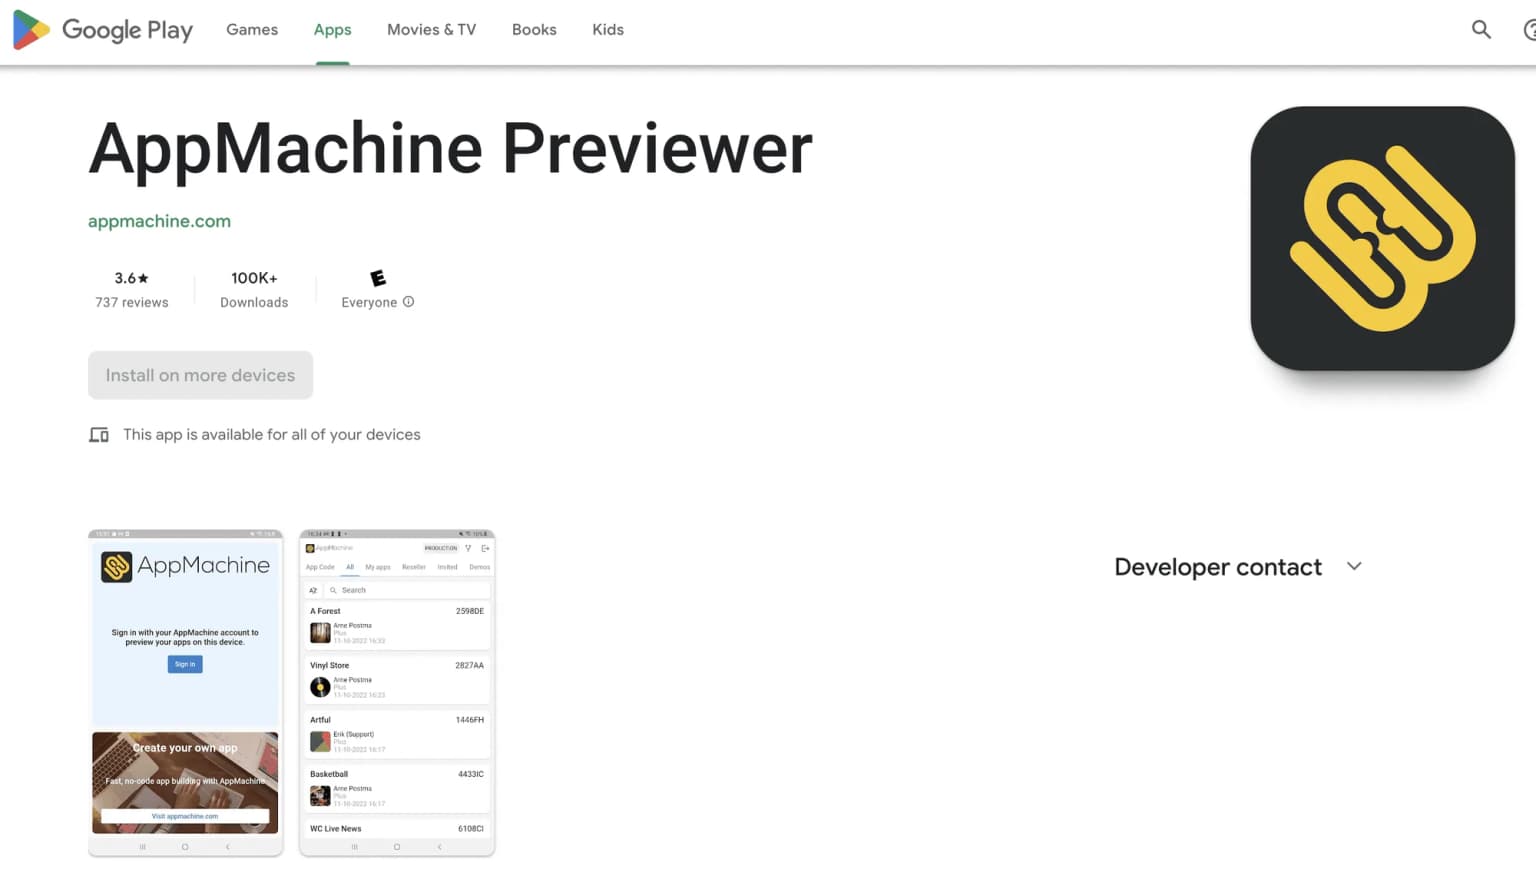Click the Google Play triangle logo
The width and height of the screenshot is (1536, 876).
pos(29,29)
